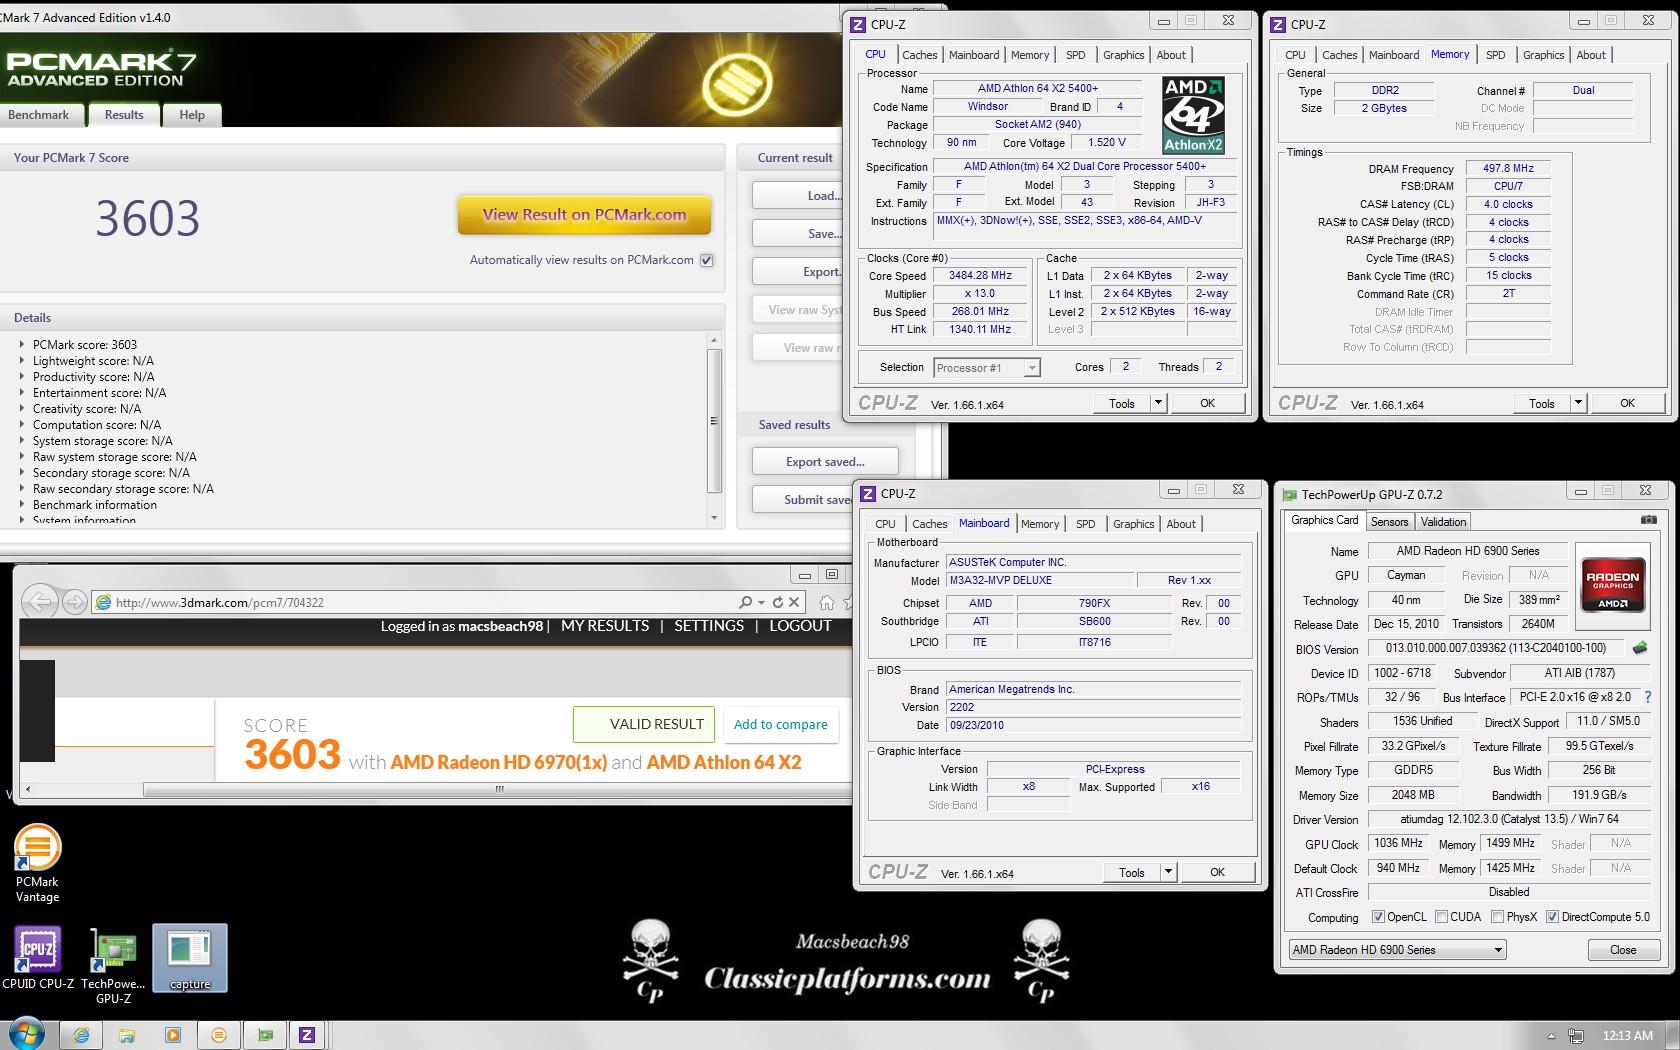Switch to GPU-Z Validation tab
Screen dimensions: 1680x1050
point(1443,522)
